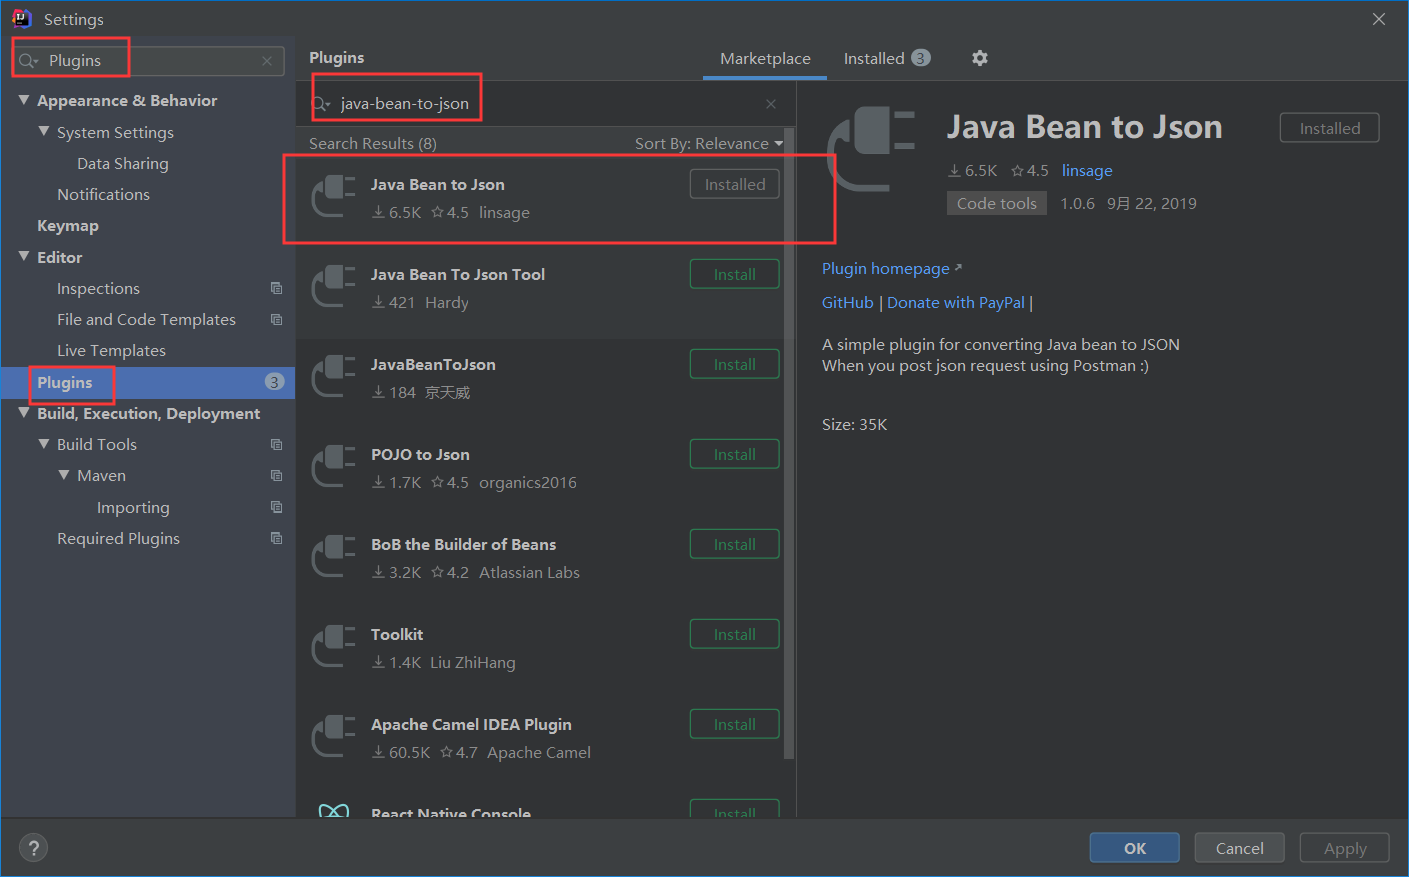Switch to the Marketplace tab

click(x=764, y=58)
